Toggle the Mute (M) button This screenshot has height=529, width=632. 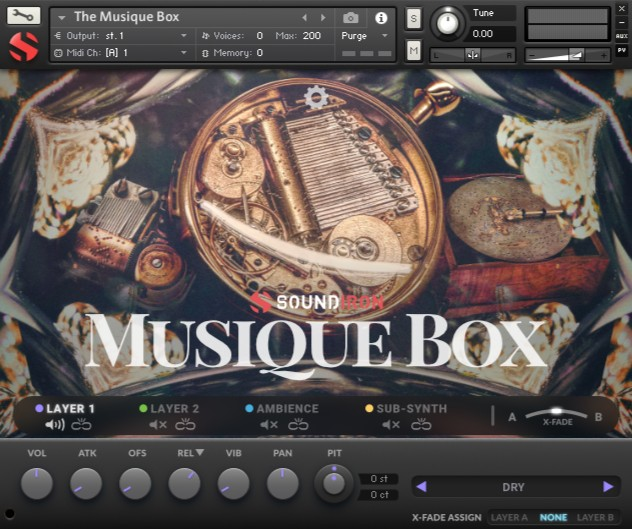coord(414,50)
